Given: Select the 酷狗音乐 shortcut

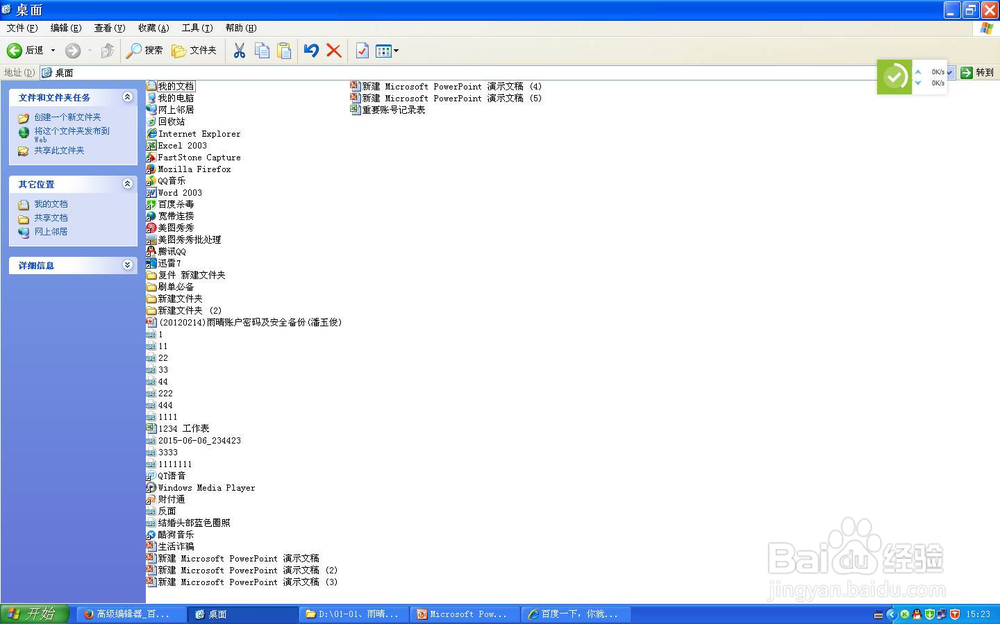Looking at the screenshot, I should [170, 535].
